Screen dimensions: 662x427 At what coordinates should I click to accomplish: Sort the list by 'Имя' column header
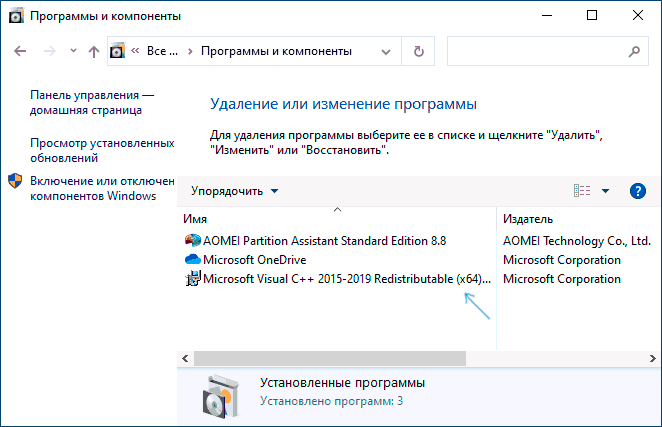(195, 219)
